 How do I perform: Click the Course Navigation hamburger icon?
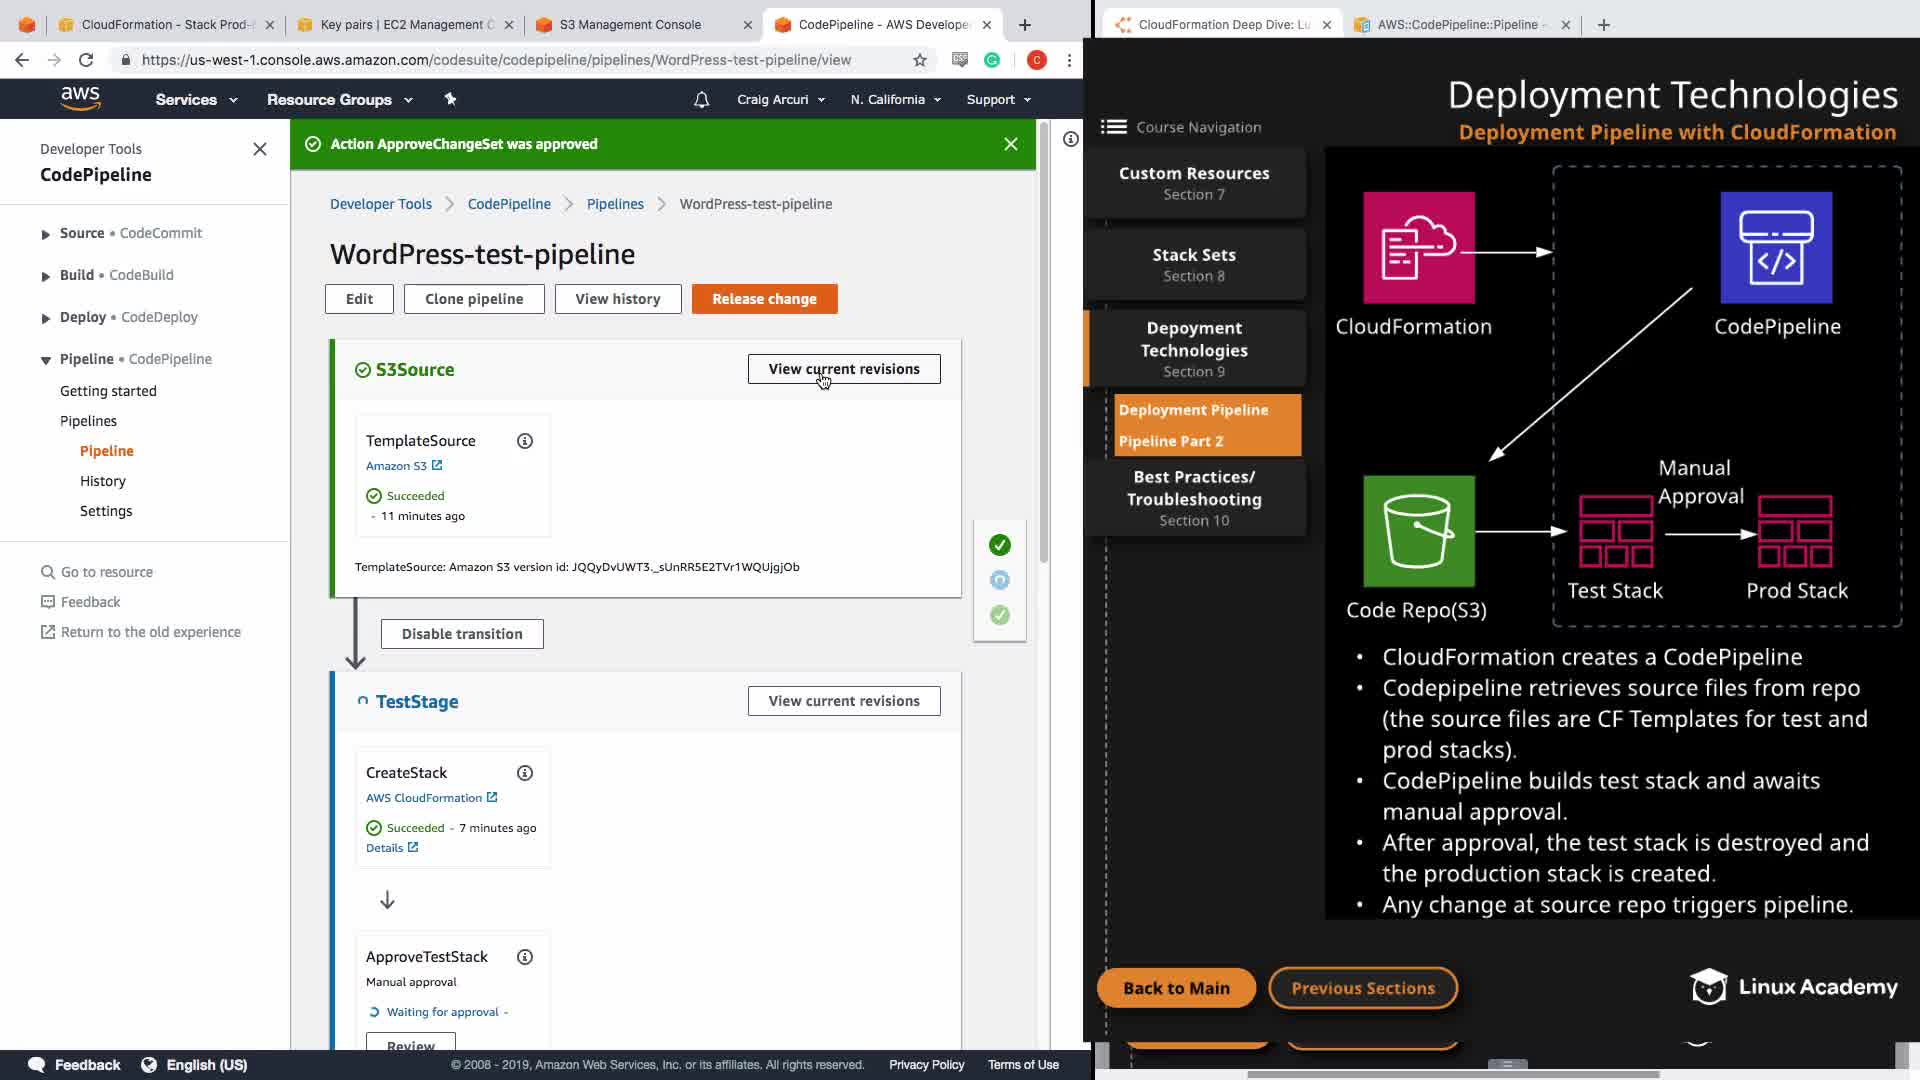(x=1113, y=127)
